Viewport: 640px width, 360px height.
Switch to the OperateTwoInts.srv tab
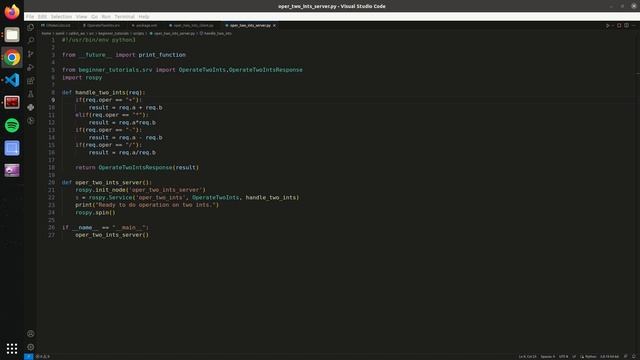click(x=101, y=25)
